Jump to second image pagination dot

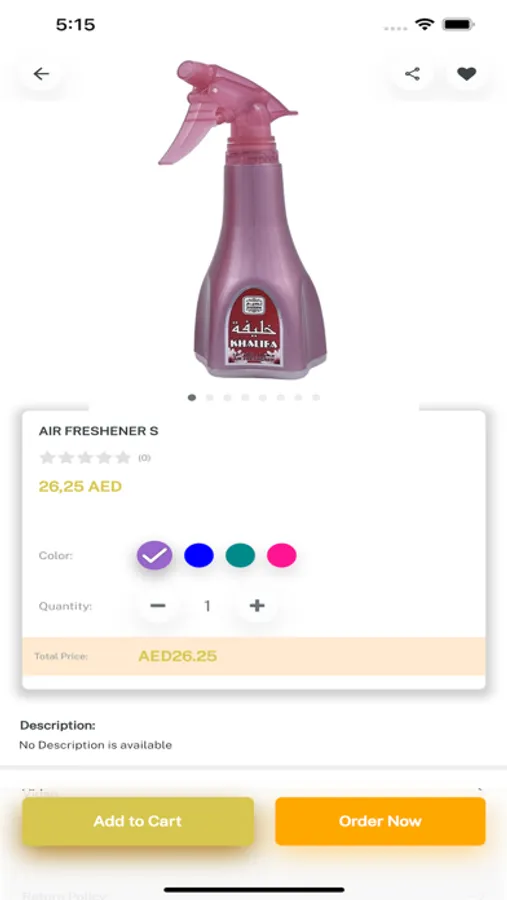(x=210, y=397)
